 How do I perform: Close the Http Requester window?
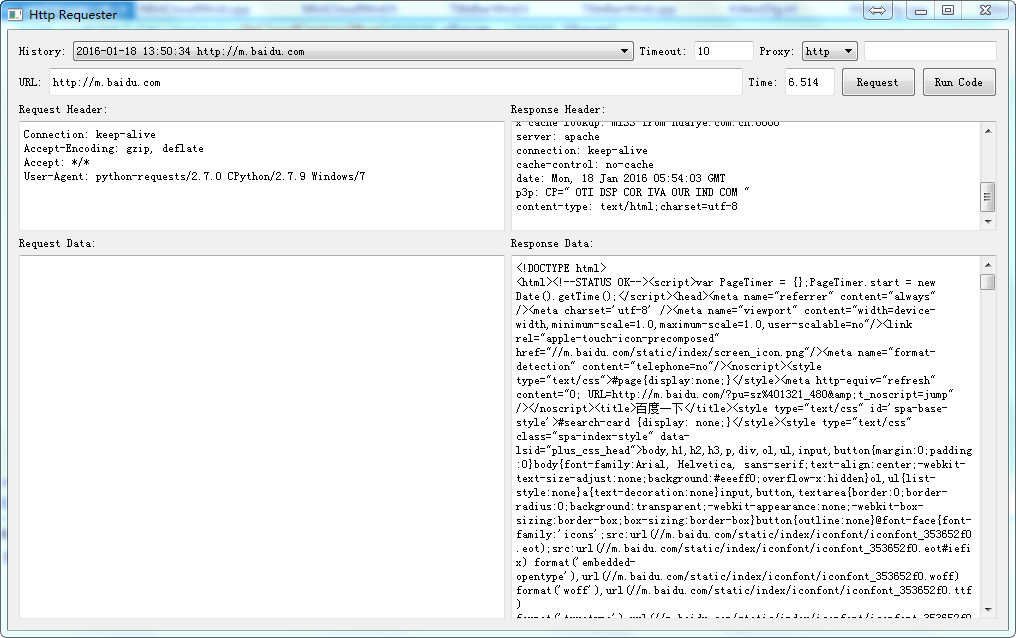[x=986, y=10]
